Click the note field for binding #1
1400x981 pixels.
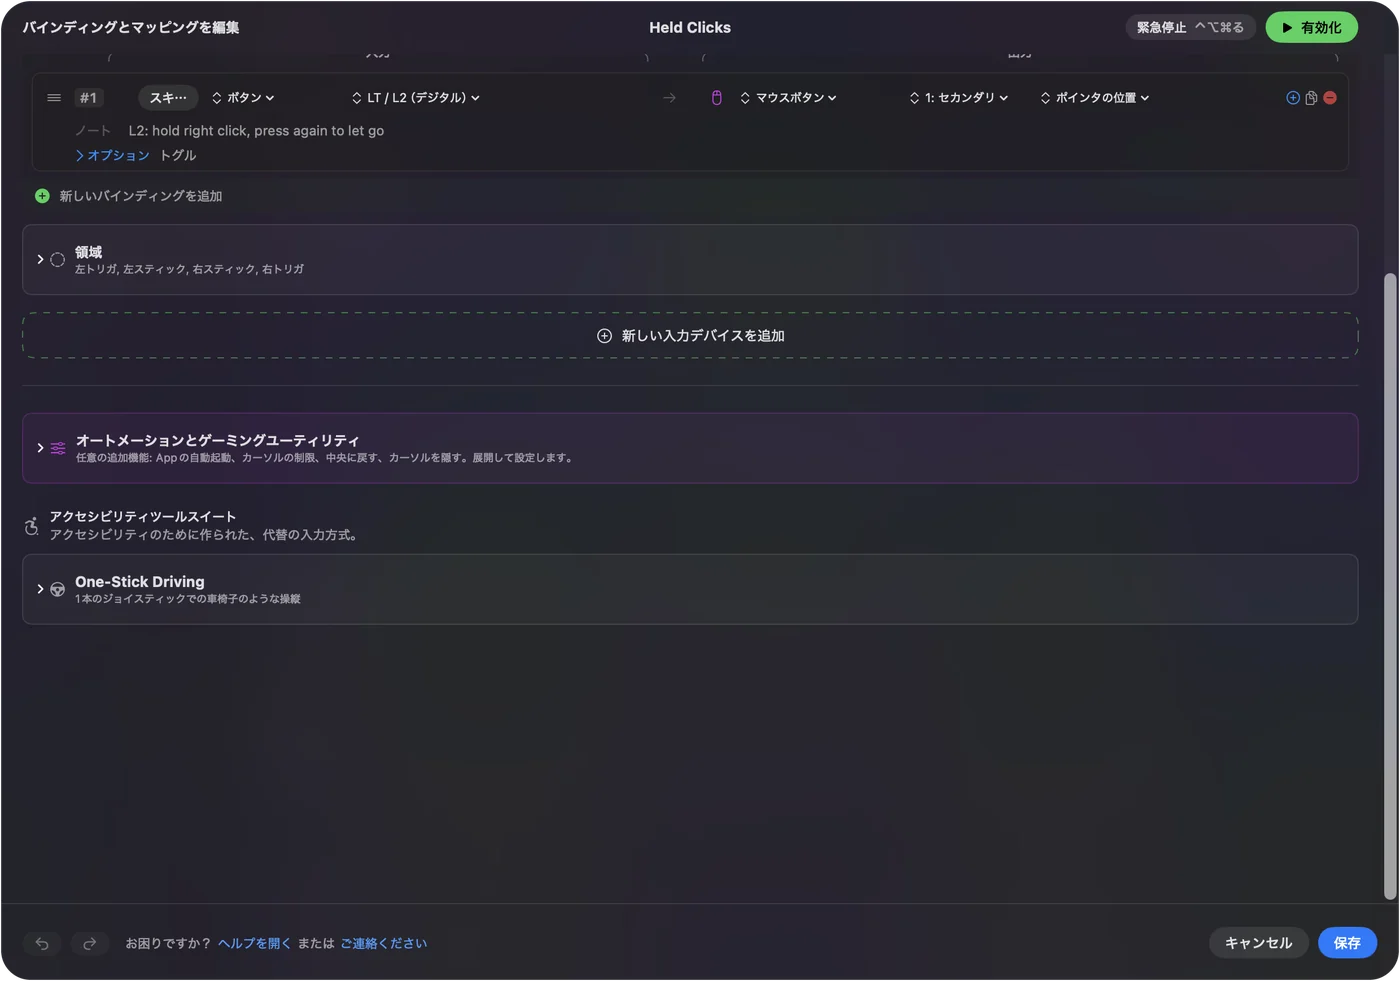pos(256,131)
